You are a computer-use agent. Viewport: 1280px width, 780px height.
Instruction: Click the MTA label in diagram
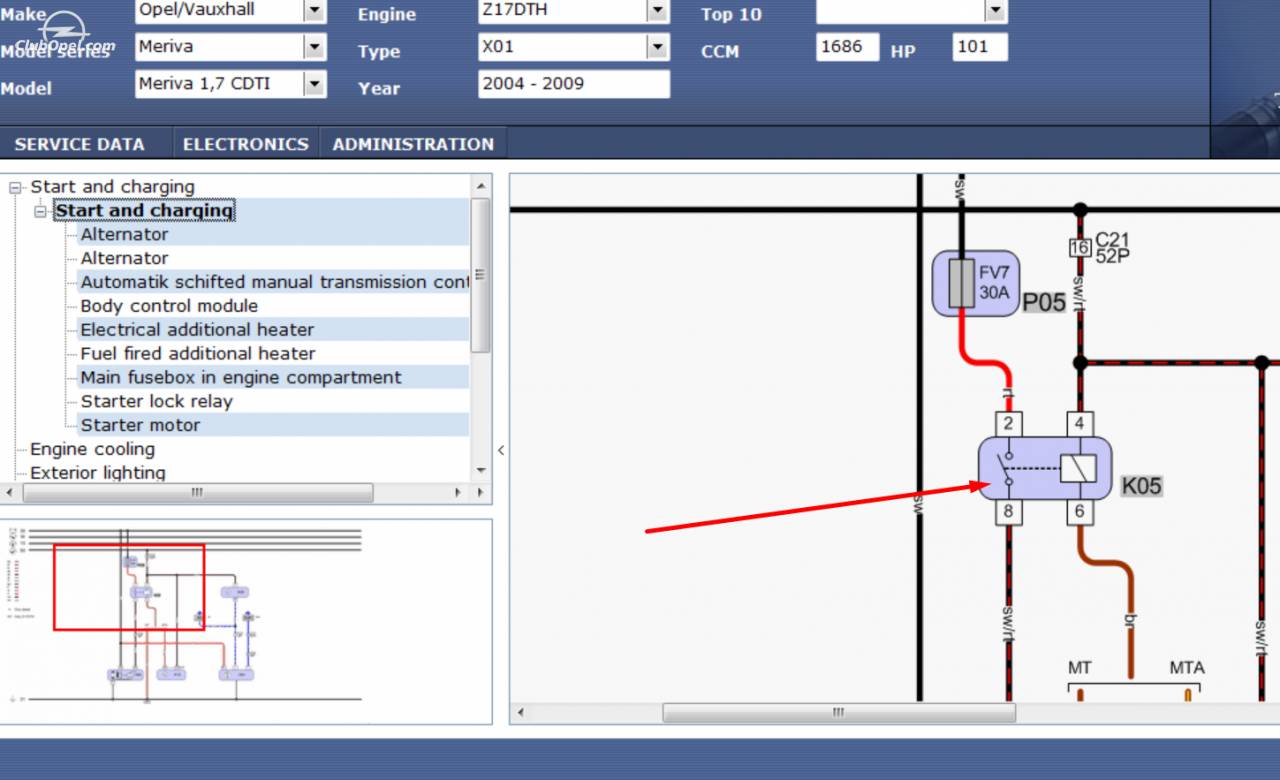[x=1187, y=668]
